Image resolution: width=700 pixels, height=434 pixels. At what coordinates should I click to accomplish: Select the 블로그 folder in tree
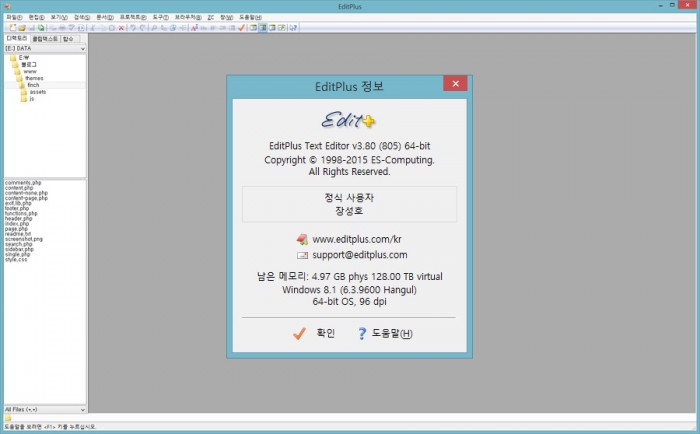29,64
